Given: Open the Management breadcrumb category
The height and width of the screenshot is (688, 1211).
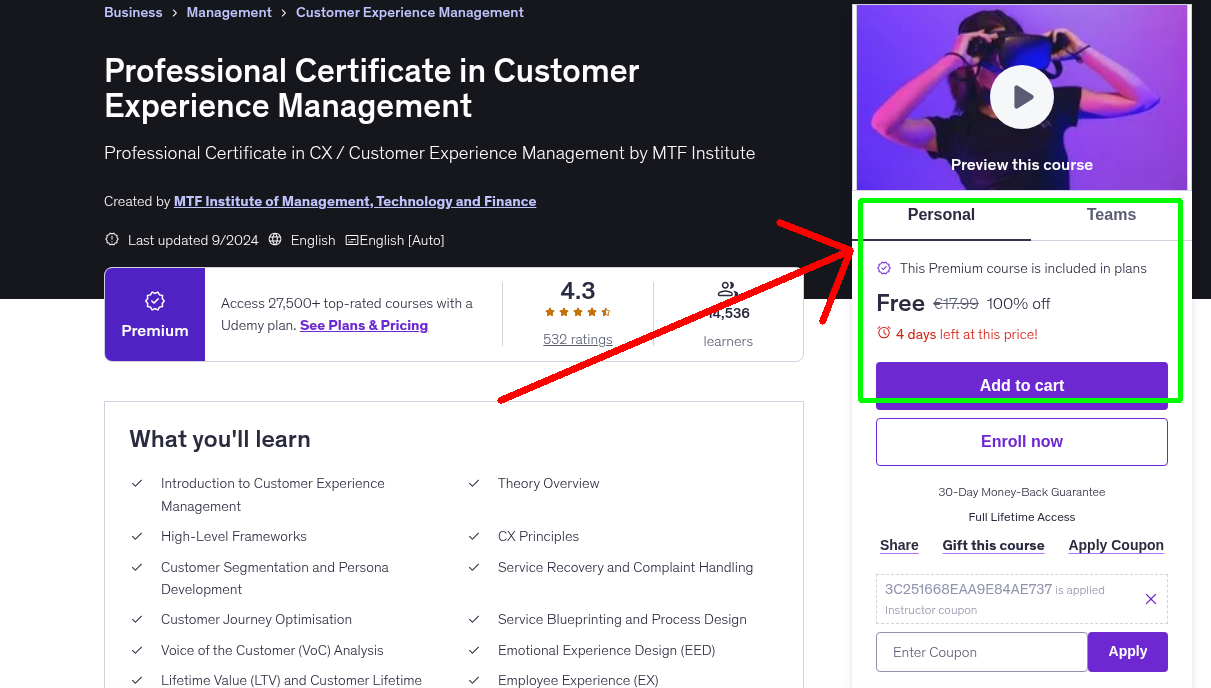Looking at the screenshot, I should coord(229,12).
